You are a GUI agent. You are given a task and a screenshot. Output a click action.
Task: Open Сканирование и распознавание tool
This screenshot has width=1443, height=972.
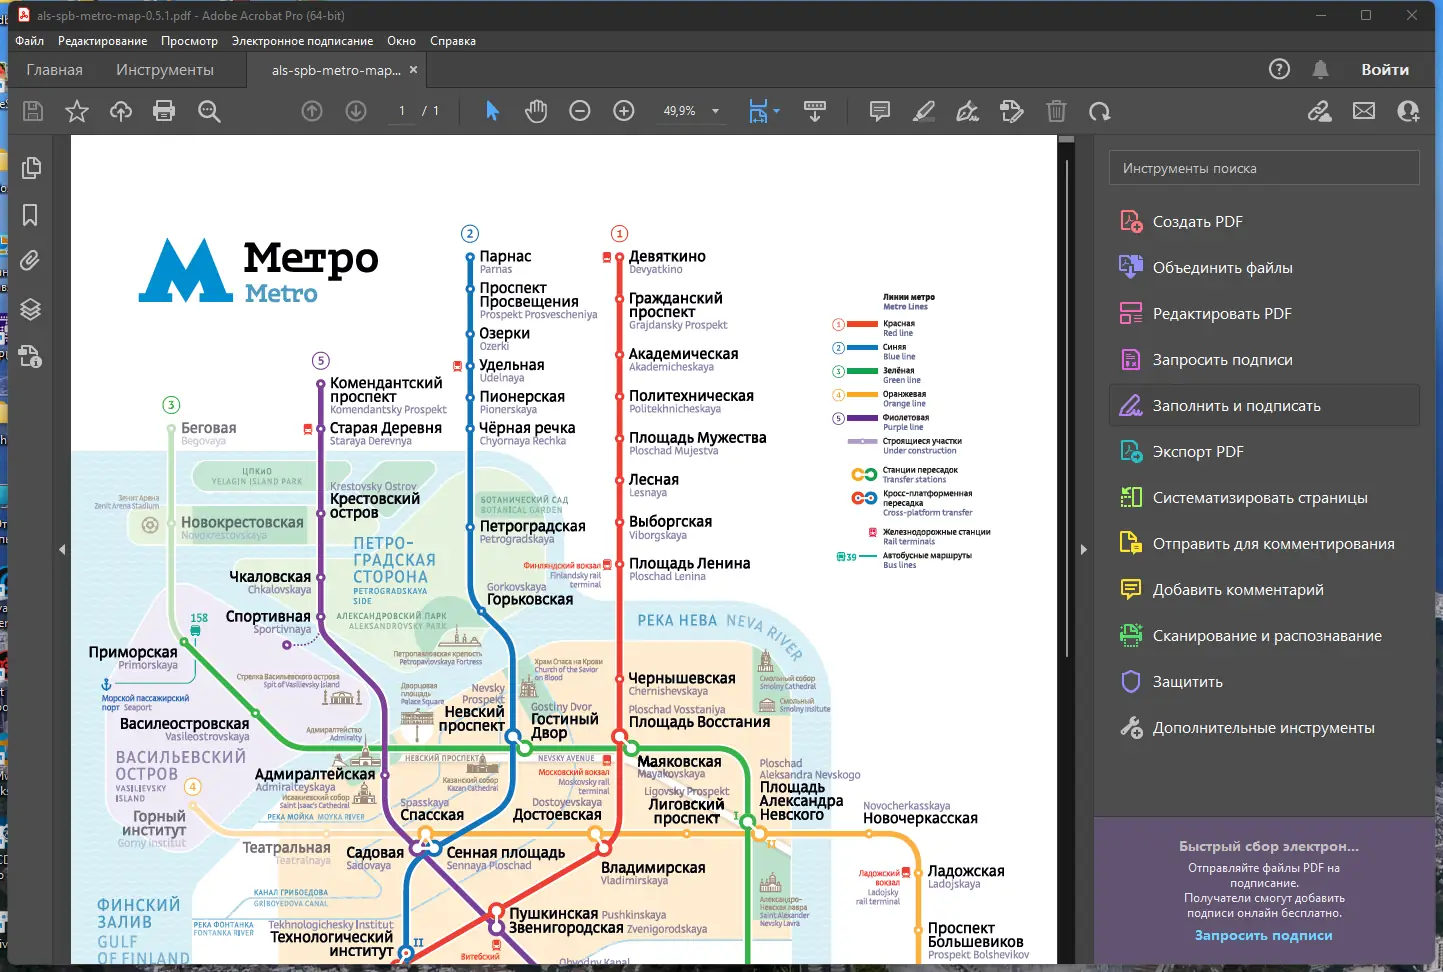tap(1264, 636)
